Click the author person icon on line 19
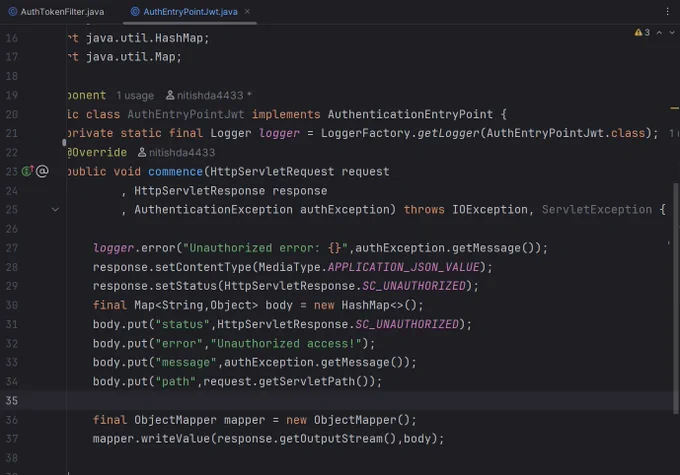 170,95
